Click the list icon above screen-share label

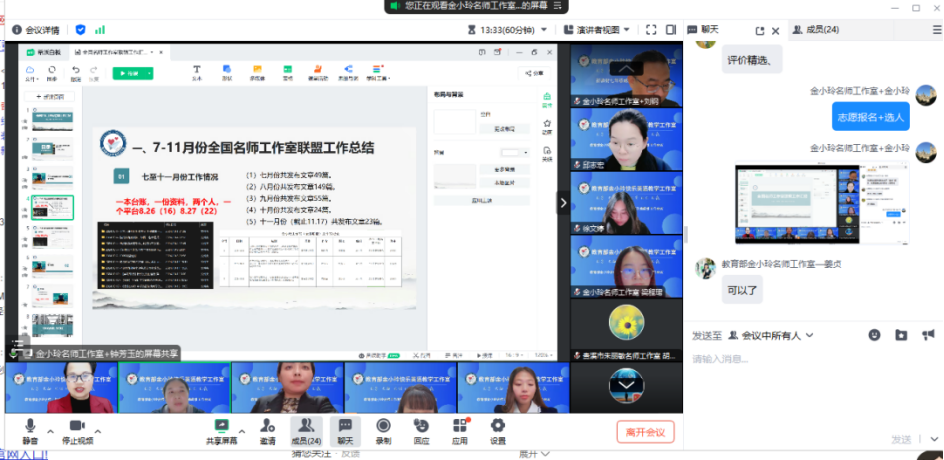click(x=18, y=344)
